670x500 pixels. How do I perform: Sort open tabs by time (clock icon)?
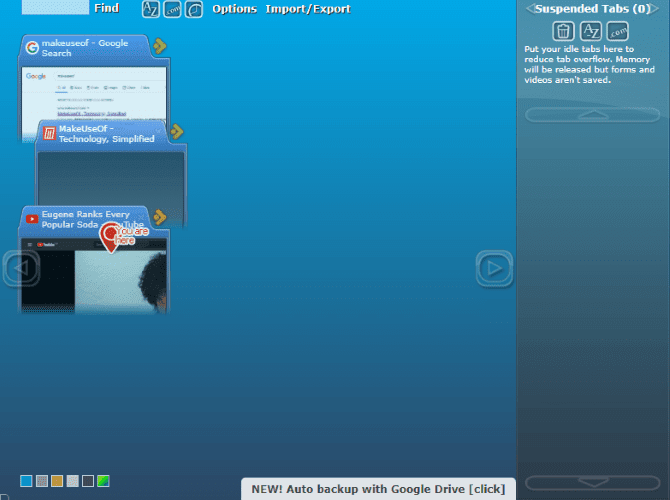click(x=194, y=9)
